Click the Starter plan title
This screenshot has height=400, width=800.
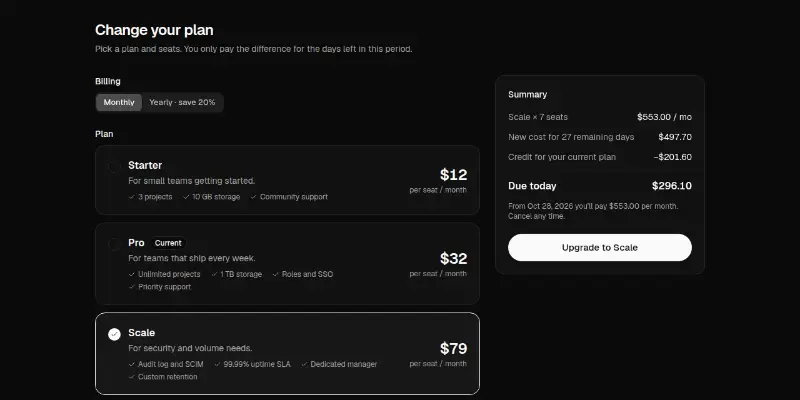click(145, 165)
